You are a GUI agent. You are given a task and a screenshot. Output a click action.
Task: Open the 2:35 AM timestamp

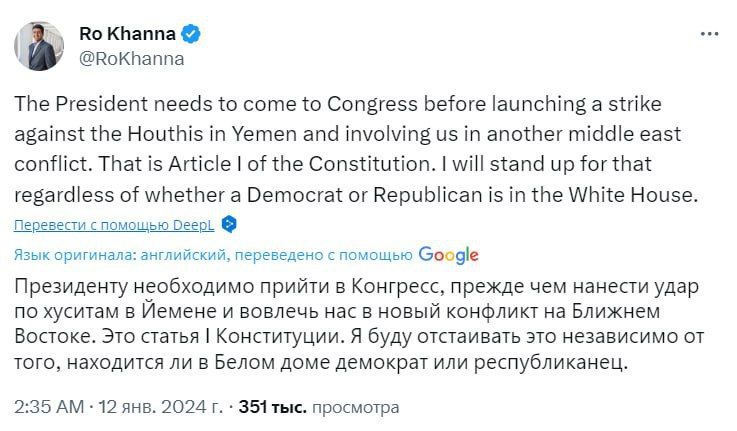[50, 408]
